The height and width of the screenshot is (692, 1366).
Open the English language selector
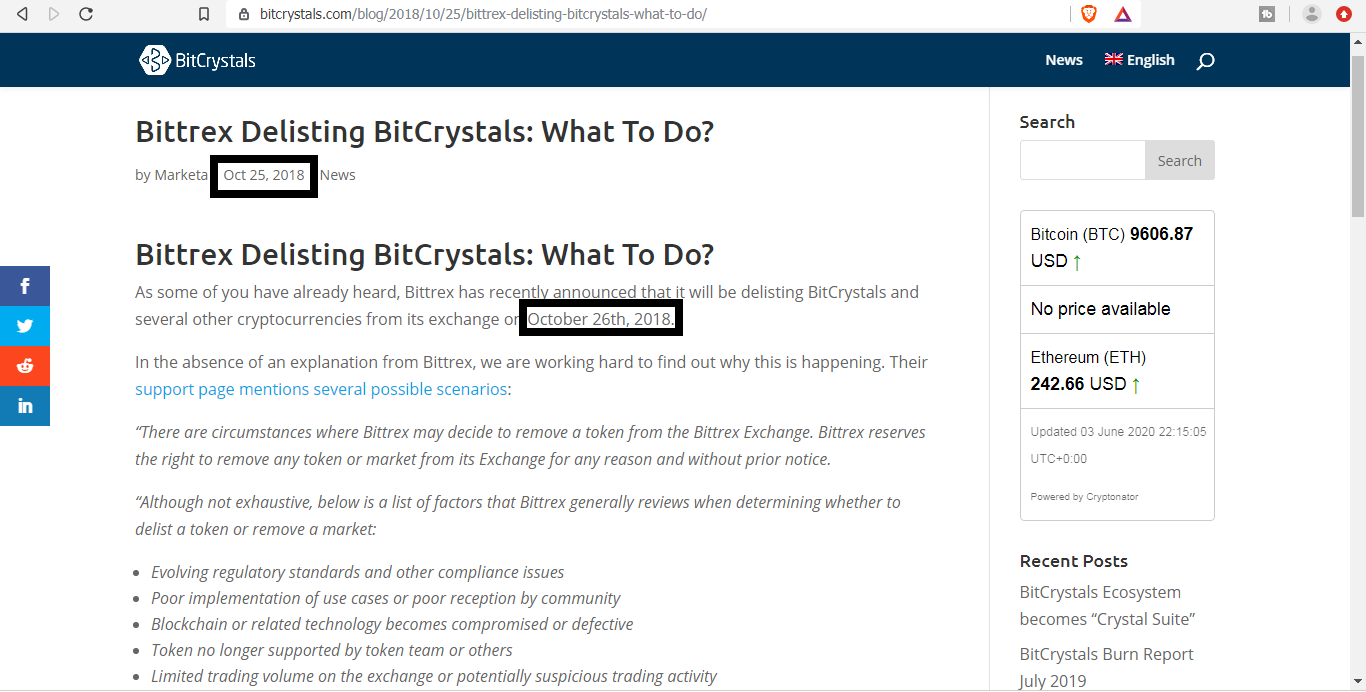[1139, 60]
